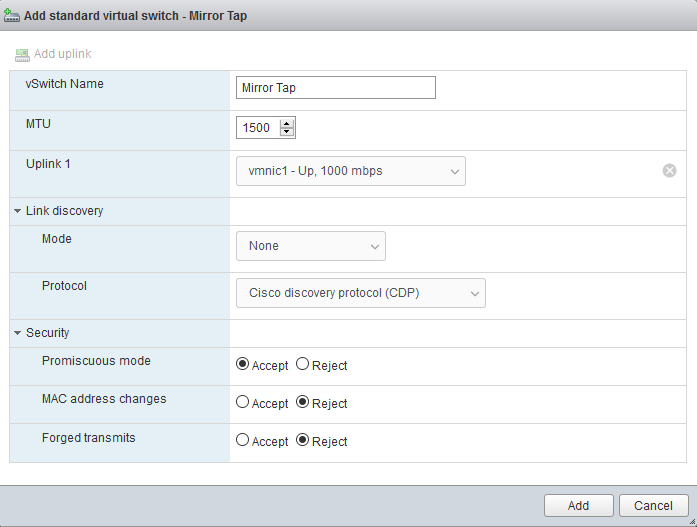Decrease MTU with the down arrow

[288, 132]
